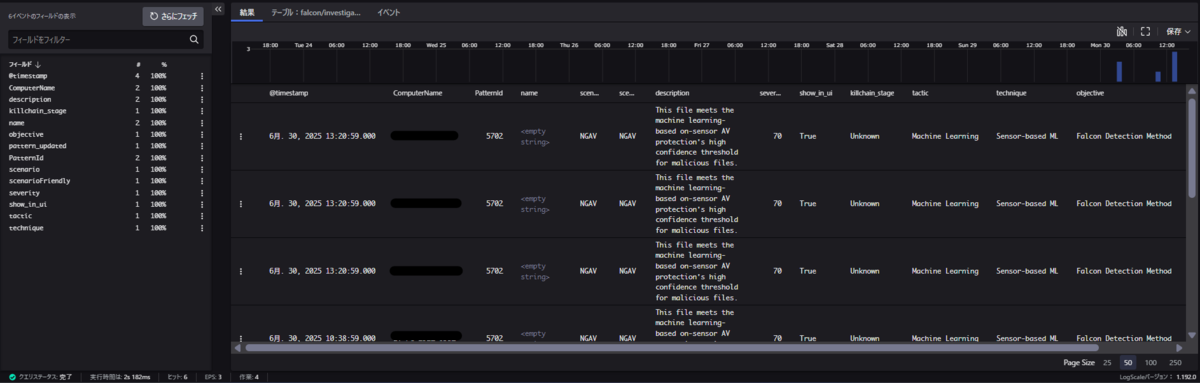Click the 6月. 30, 2025 10:38:59.000 timestamp cell
1200x383 pixels.
pos(322,339)
